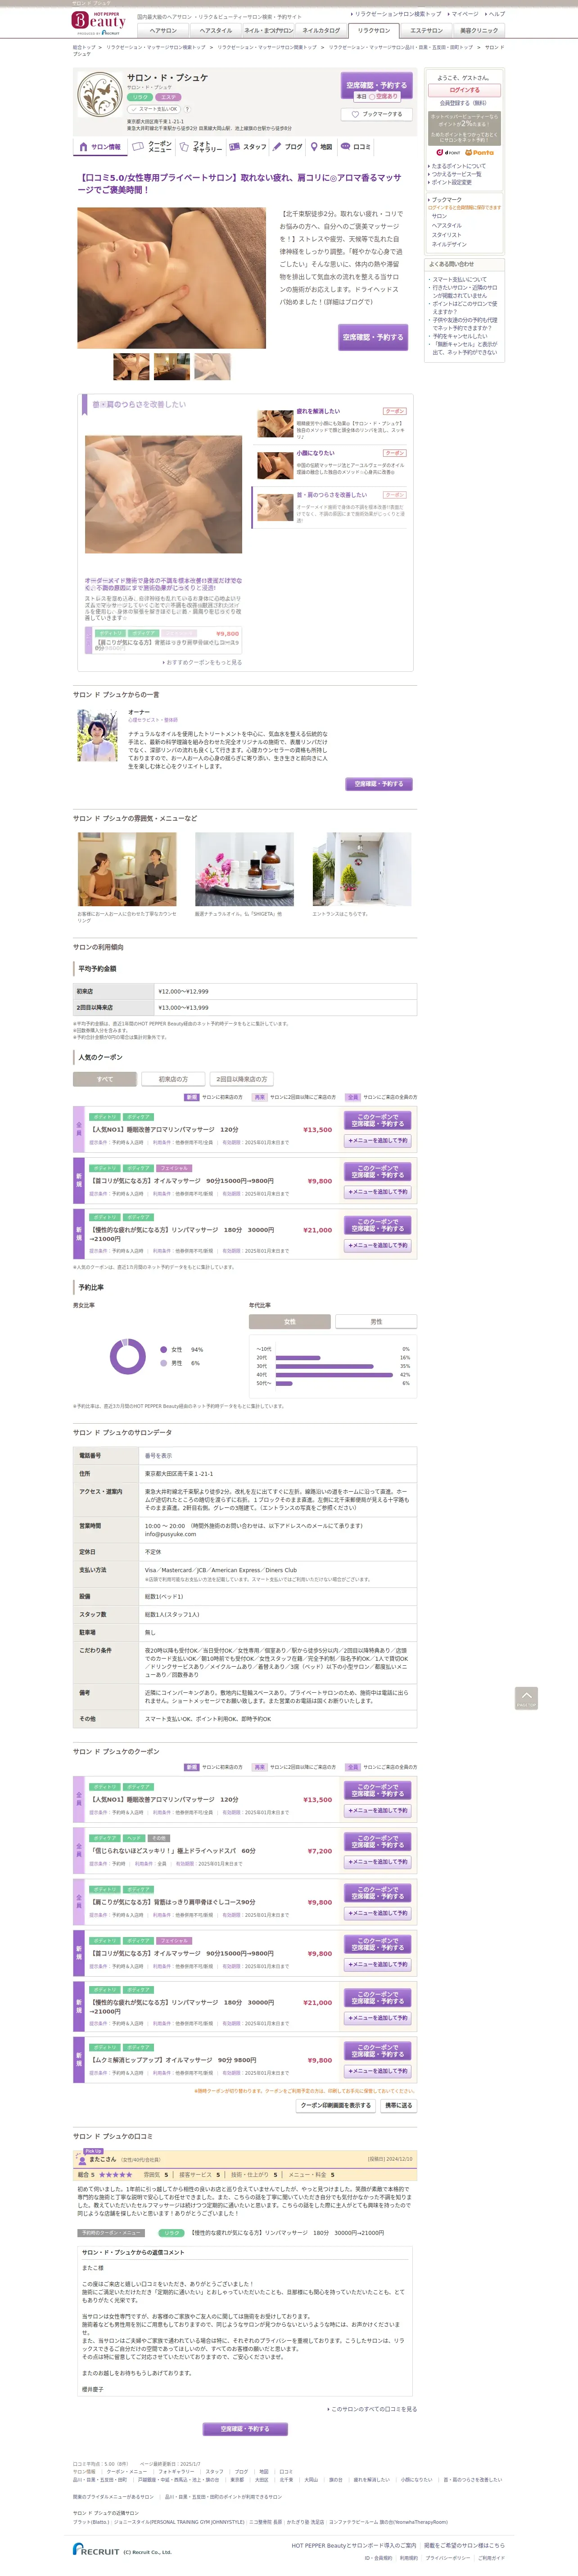Click the RECRUIT logo in footer
Viewport: 578px width, 2576px height.
[x=96, y=2549]
